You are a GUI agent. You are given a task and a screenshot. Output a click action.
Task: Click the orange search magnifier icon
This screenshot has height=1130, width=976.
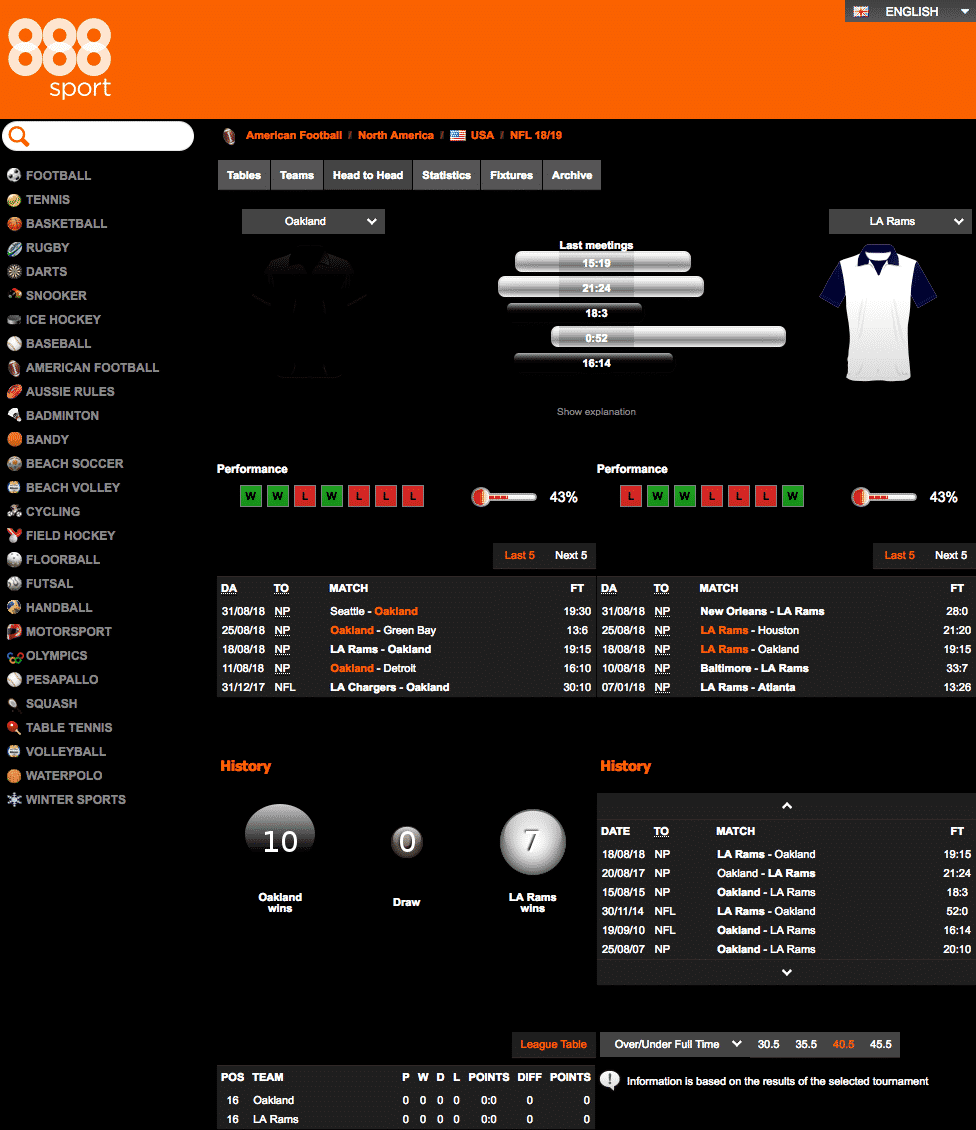pyautogui.click(x=19, y=136)
